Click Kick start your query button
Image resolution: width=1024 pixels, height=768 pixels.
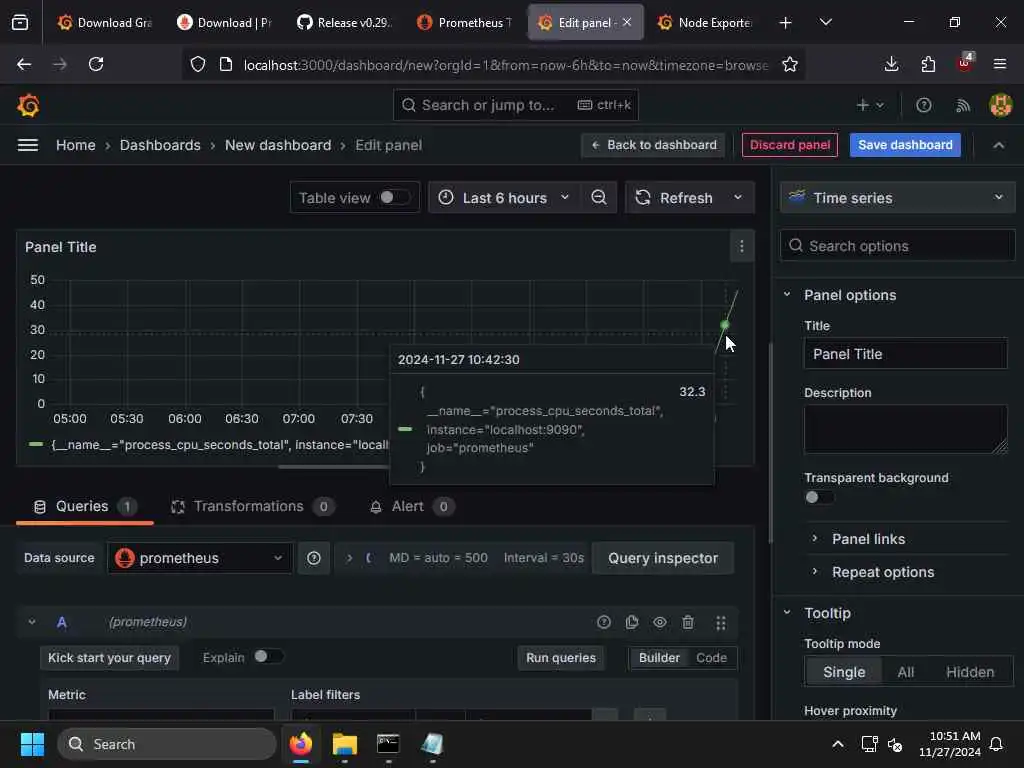click(x=109, y=658)
